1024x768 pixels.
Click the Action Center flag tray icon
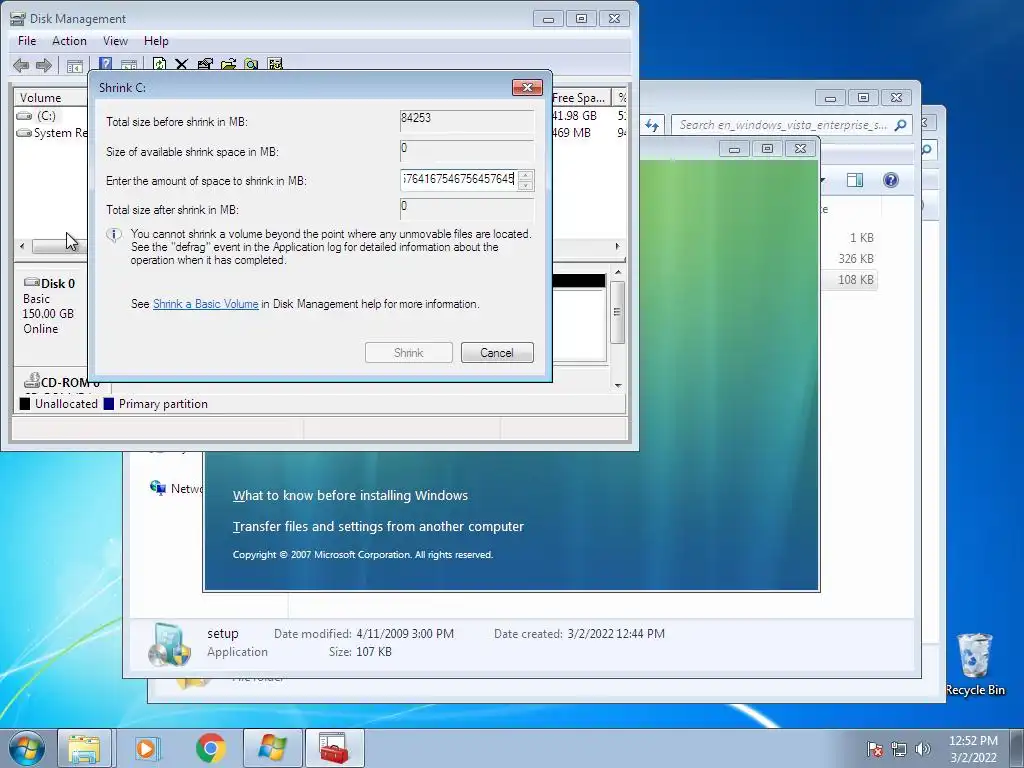875,749
